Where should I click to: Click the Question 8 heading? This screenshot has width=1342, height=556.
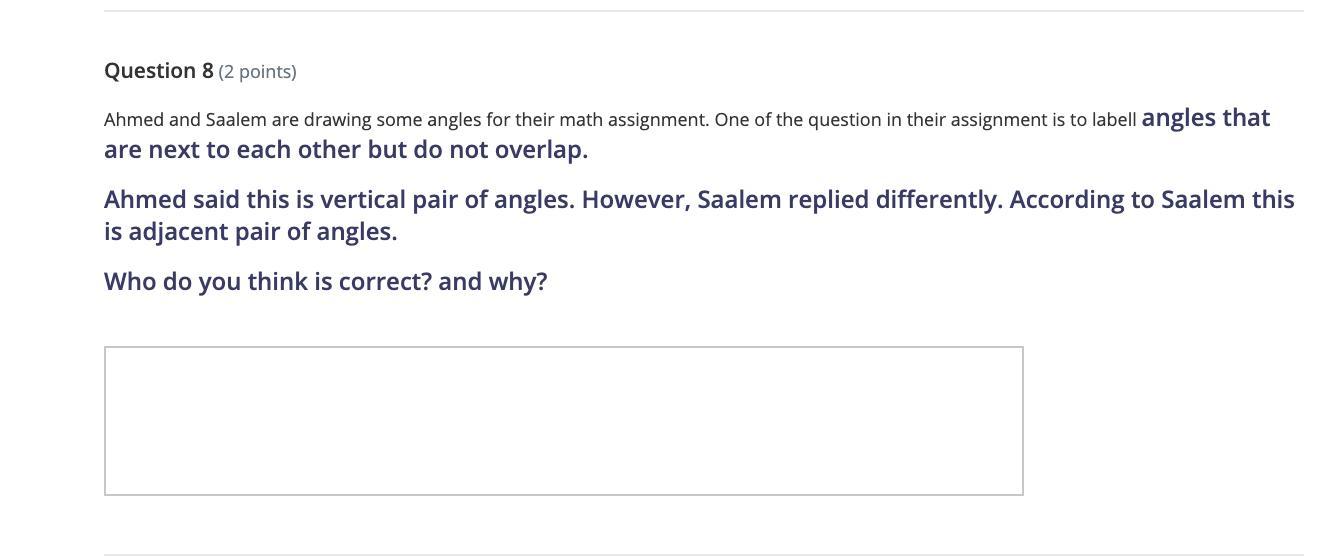click(x=158, y=71)
